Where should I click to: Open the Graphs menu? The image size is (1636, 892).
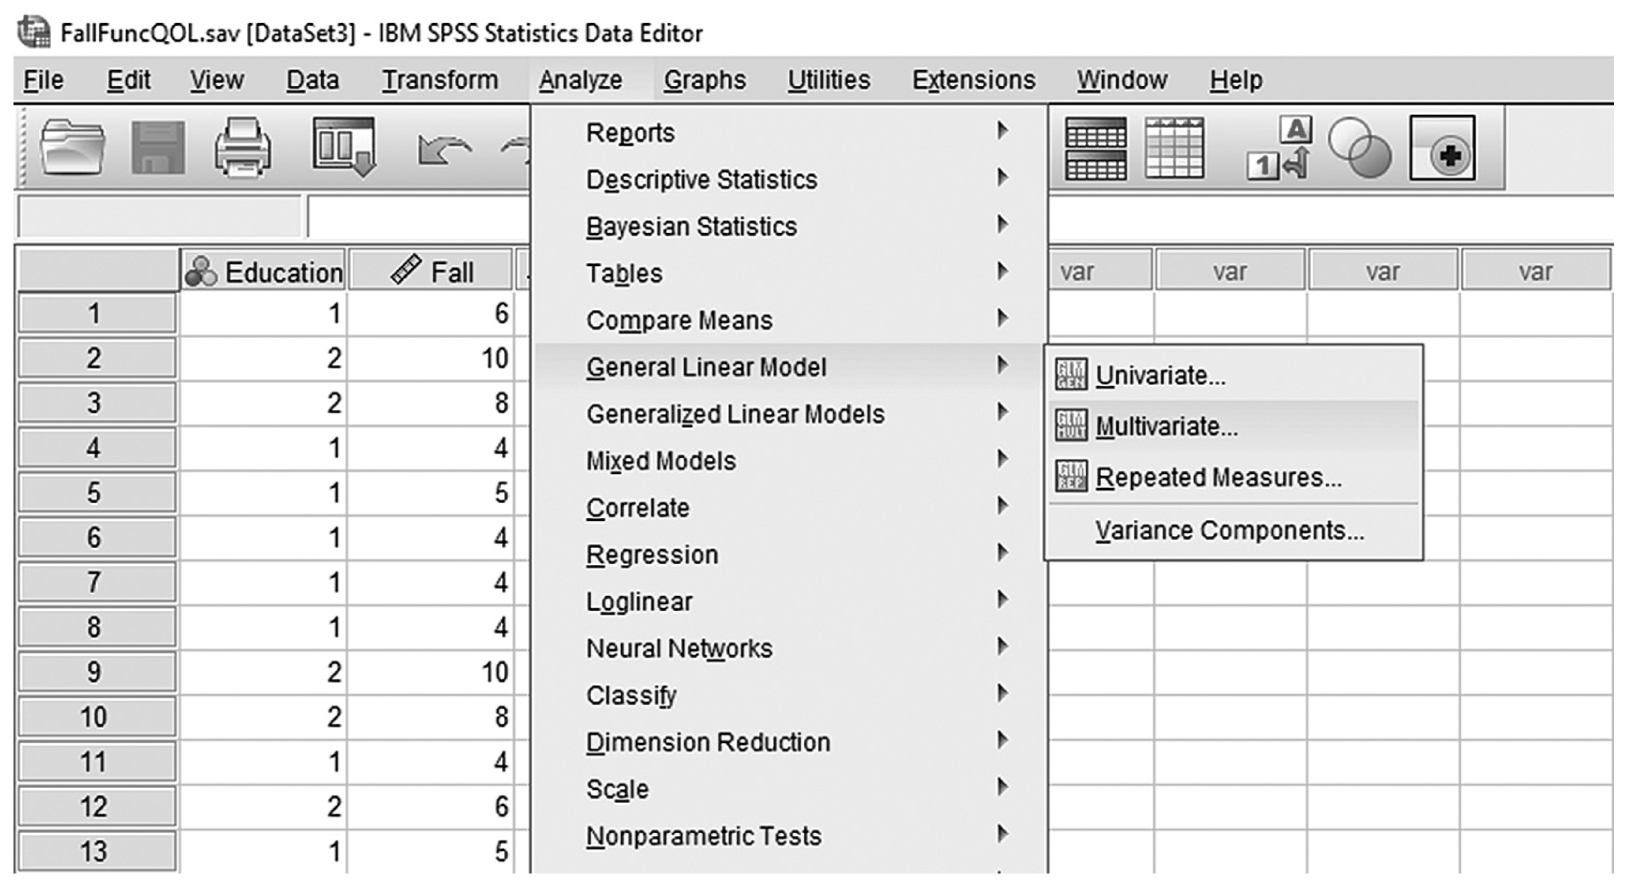click(x=705, y=80)
